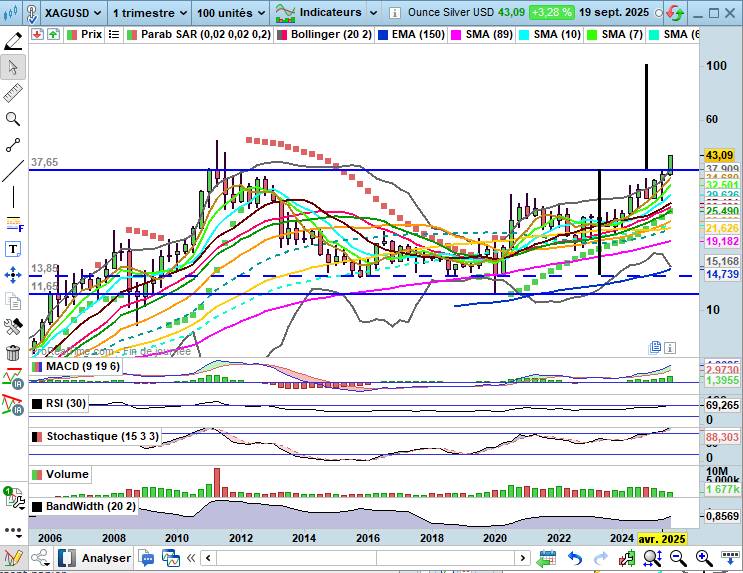This screenshot has height=573, width=743.
Task: Expand the '1 trimestre' timeframe dropdown
Action: click(148, 13)
